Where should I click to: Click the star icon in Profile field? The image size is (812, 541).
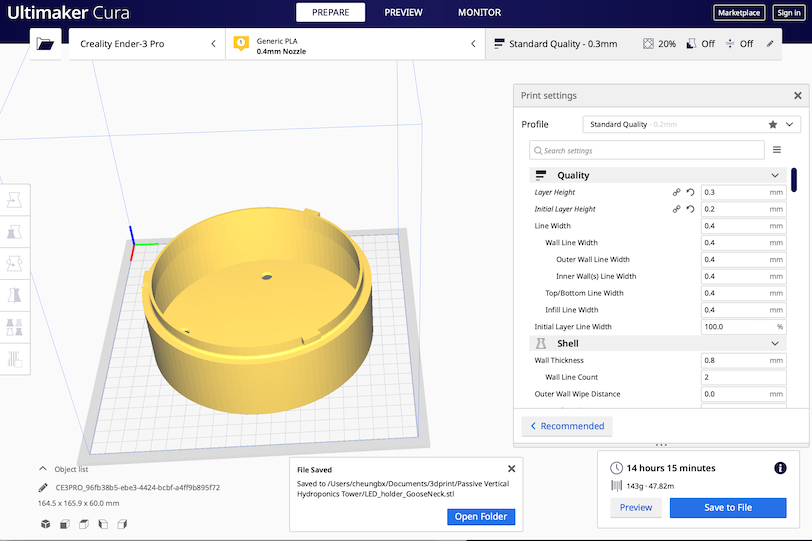pos(773,124)
